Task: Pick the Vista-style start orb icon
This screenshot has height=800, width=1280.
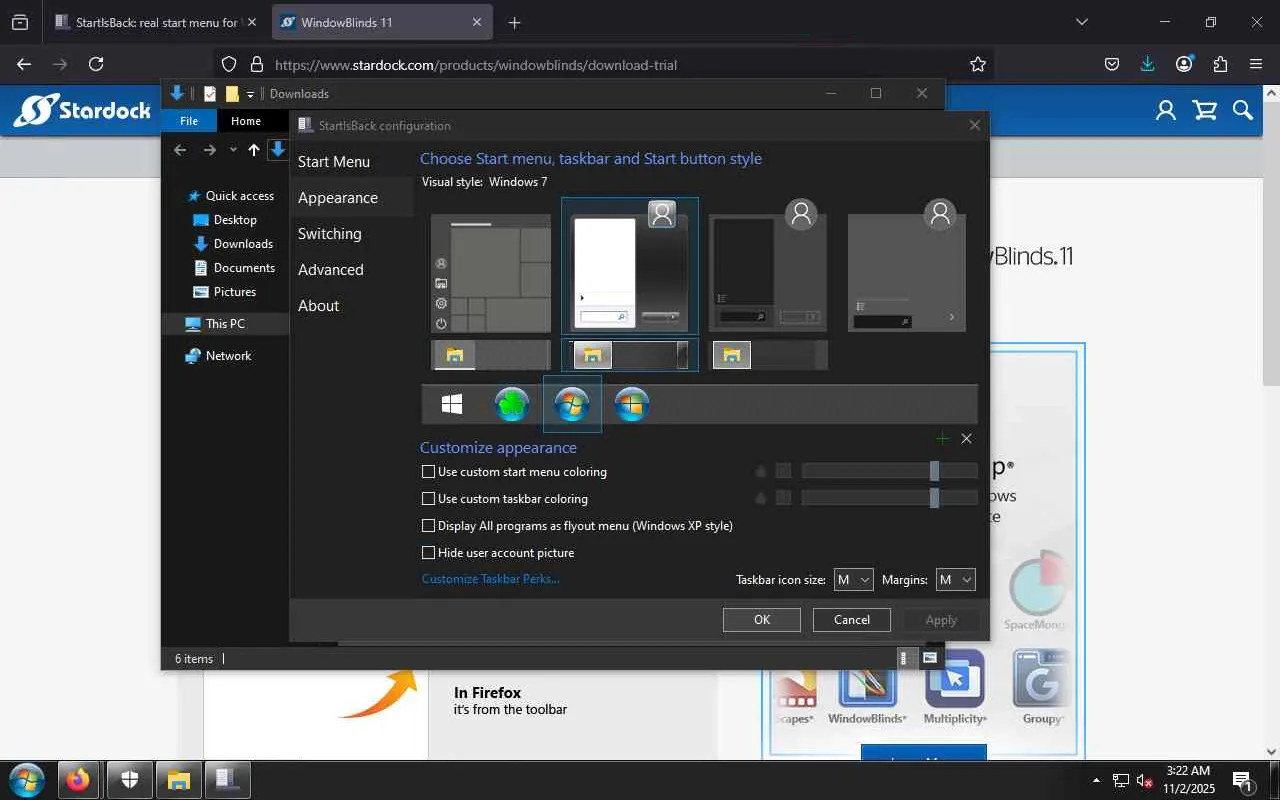Action: point(632,404)
